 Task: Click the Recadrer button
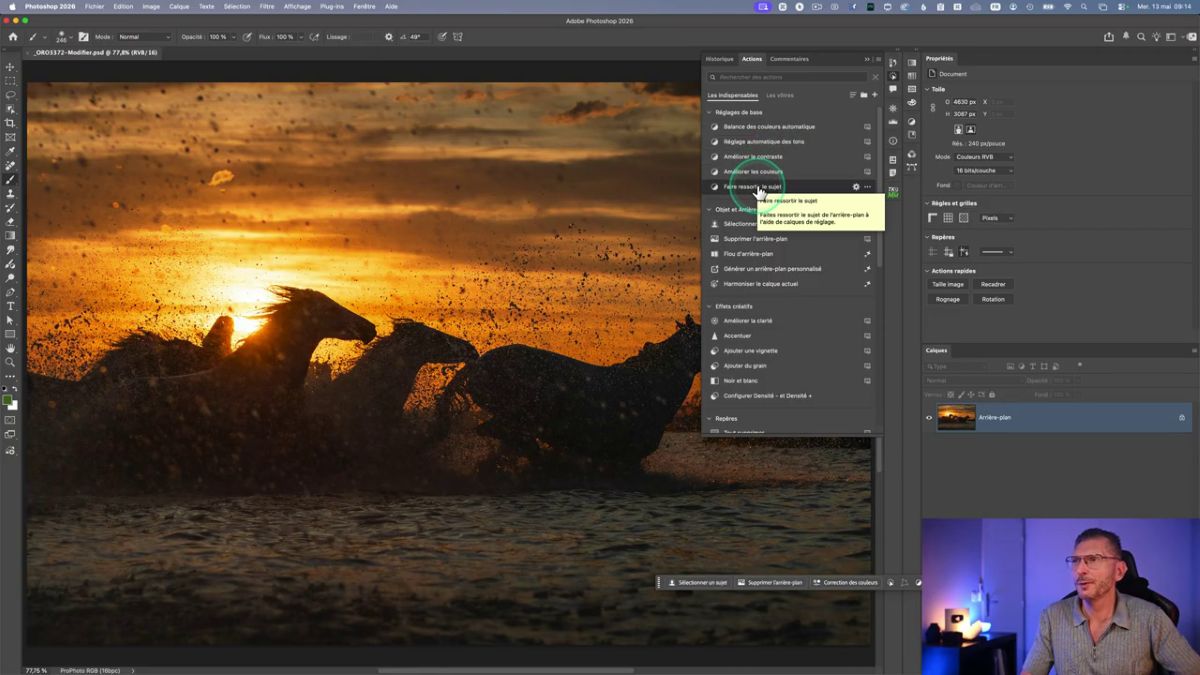993,284
